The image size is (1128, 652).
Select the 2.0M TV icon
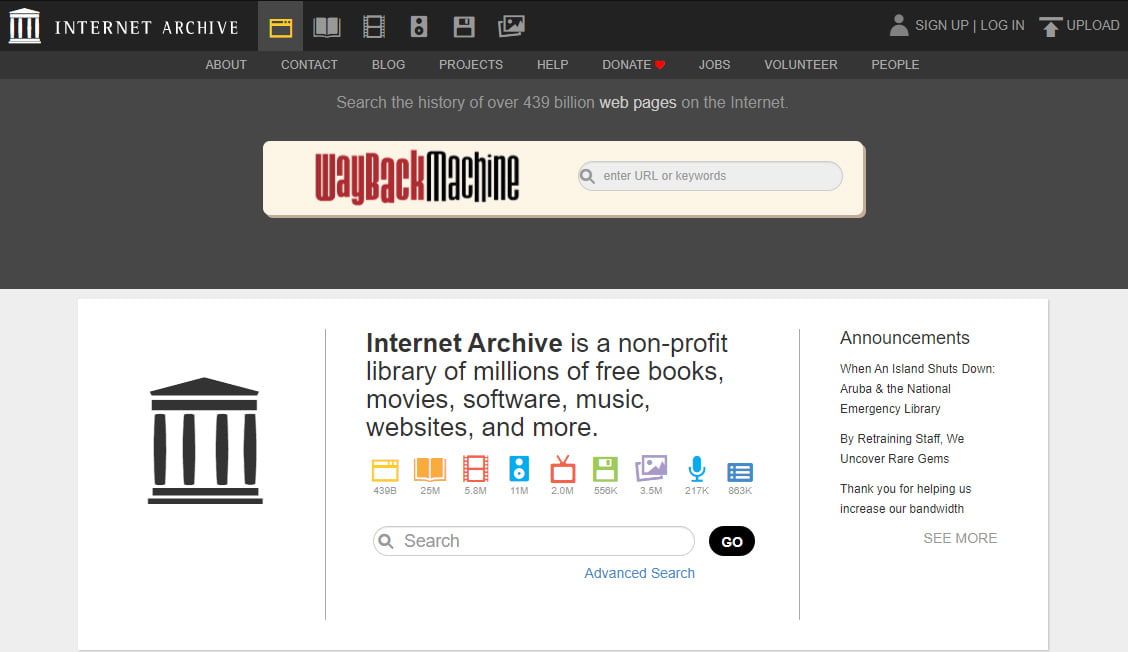(563, 468)
